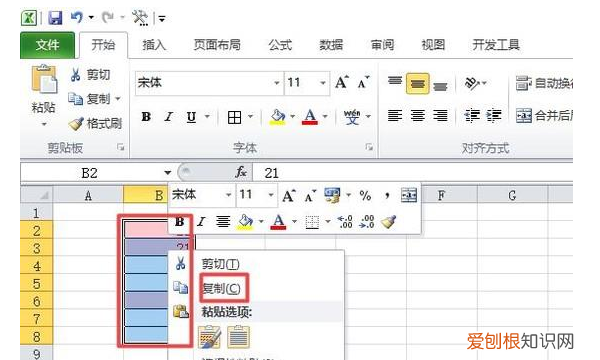Open mini toolbar font name dropdown
The height and width of the screenshot is (360, 600).
coord(228,195)
